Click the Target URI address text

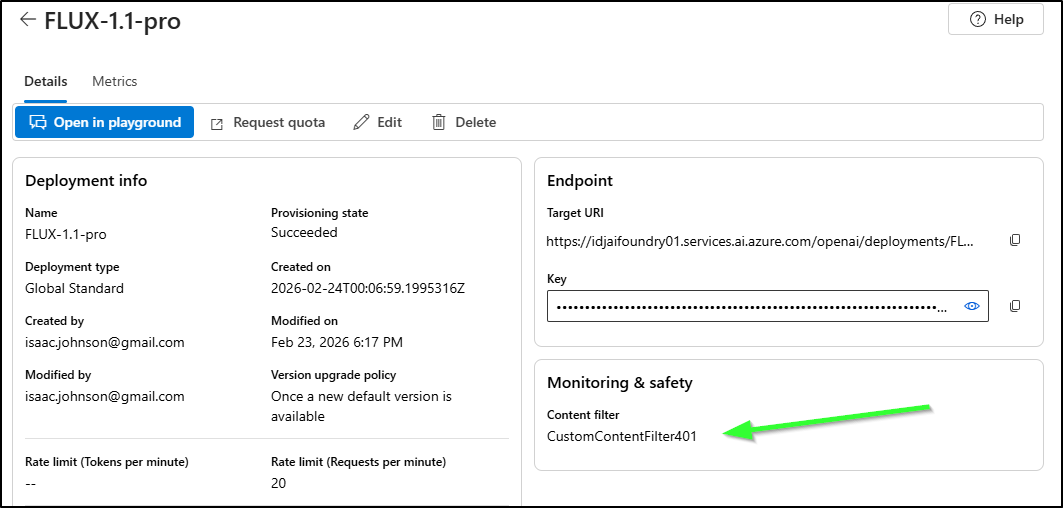758,241
